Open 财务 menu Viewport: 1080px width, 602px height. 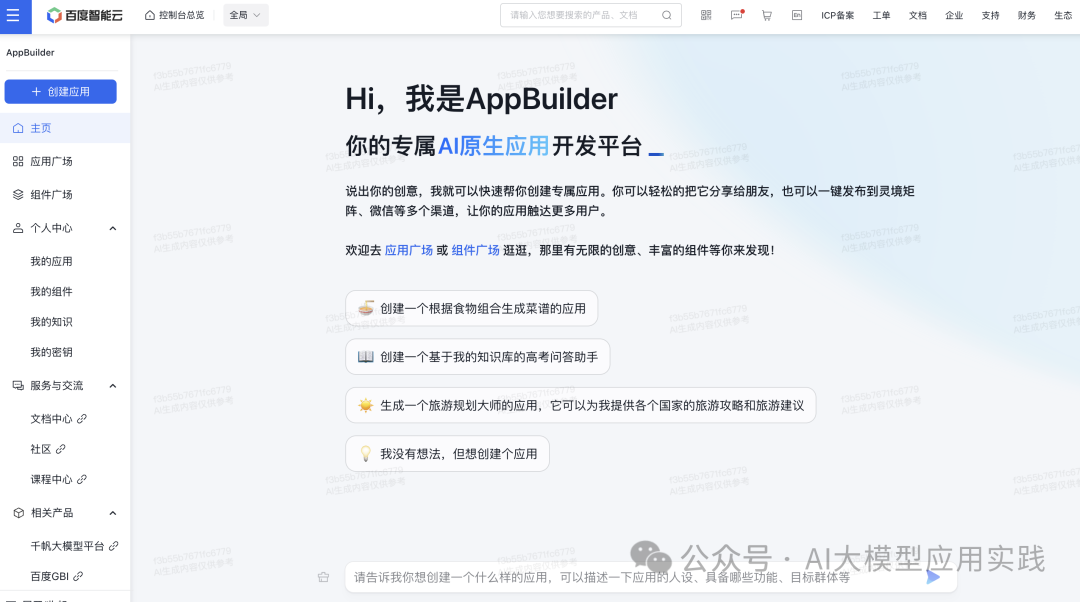pyautogui.click(x=1027, y=15)
